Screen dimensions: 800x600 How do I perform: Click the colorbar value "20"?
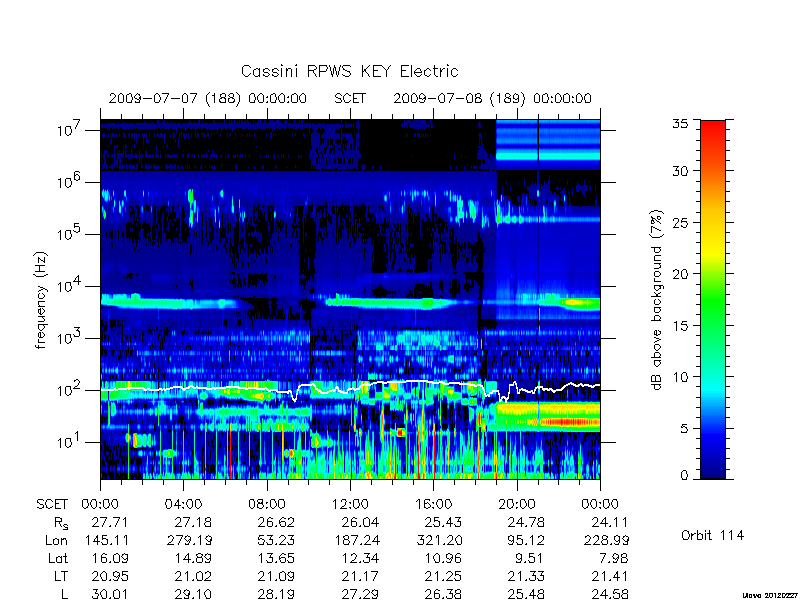(680, 273)
